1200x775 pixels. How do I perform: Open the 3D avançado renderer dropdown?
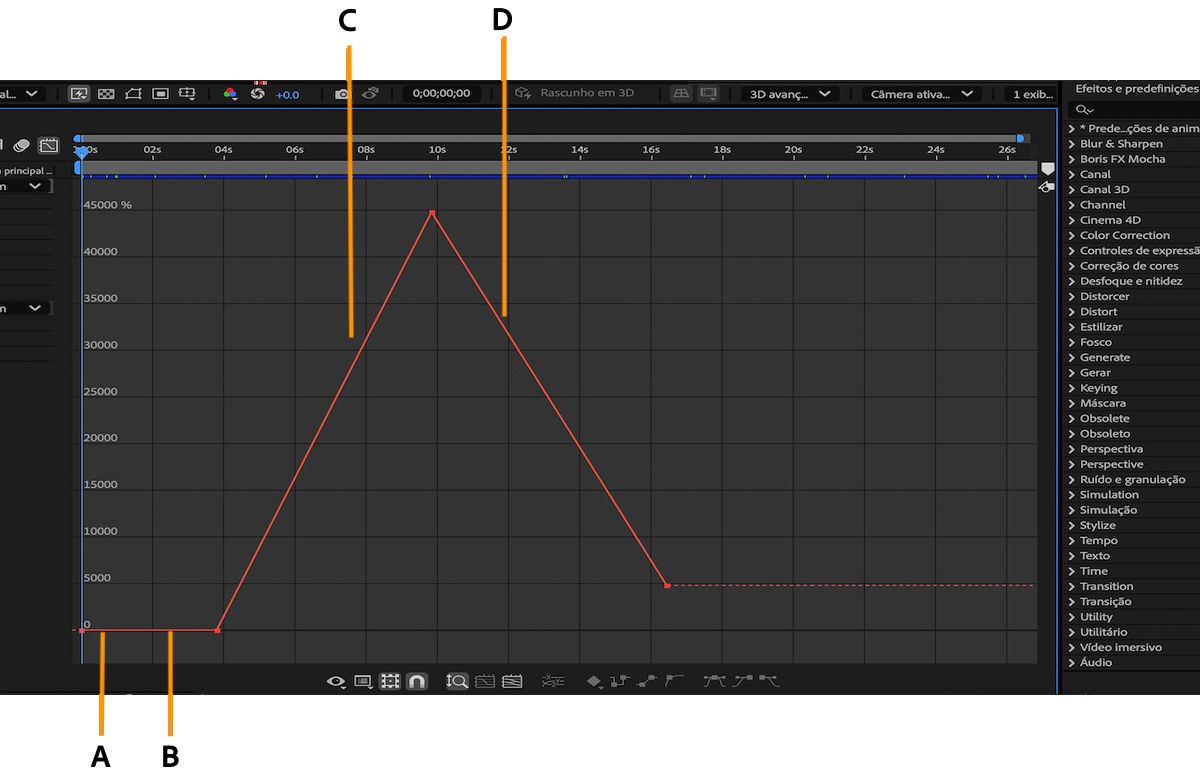point(790,94)
